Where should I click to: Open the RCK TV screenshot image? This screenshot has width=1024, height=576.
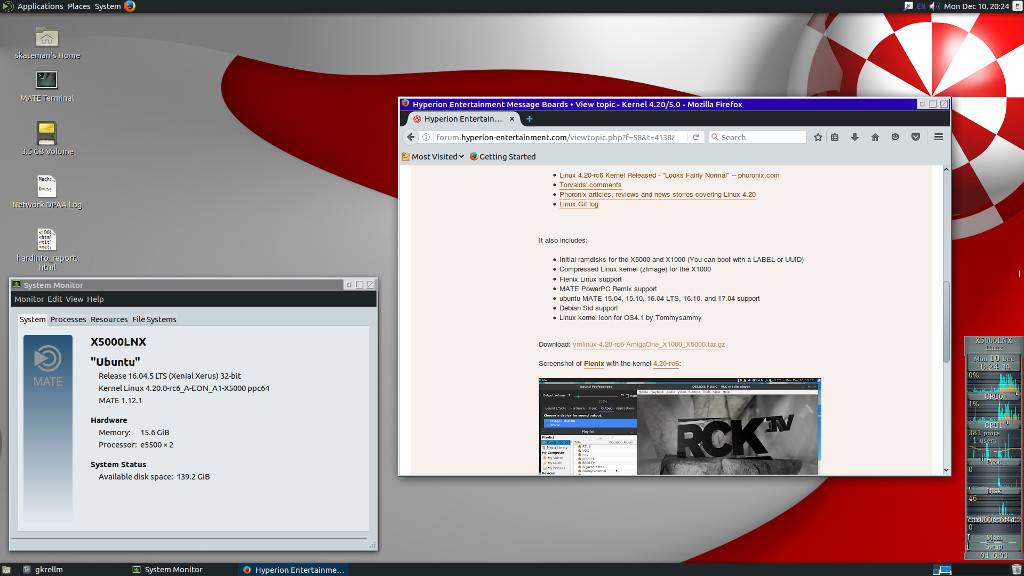[679, 426]
